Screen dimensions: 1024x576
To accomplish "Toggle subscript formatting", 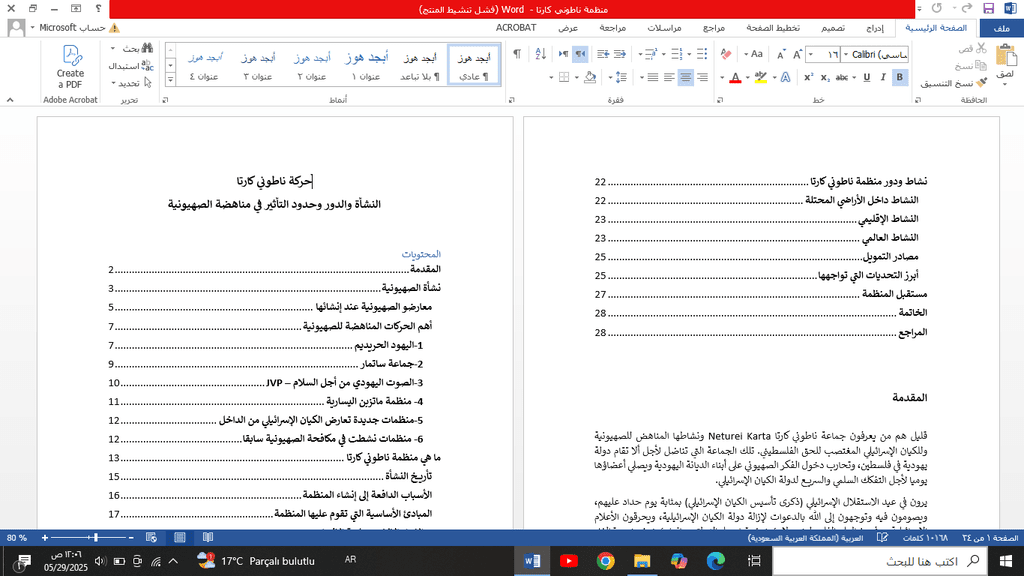I will (825, 77).
